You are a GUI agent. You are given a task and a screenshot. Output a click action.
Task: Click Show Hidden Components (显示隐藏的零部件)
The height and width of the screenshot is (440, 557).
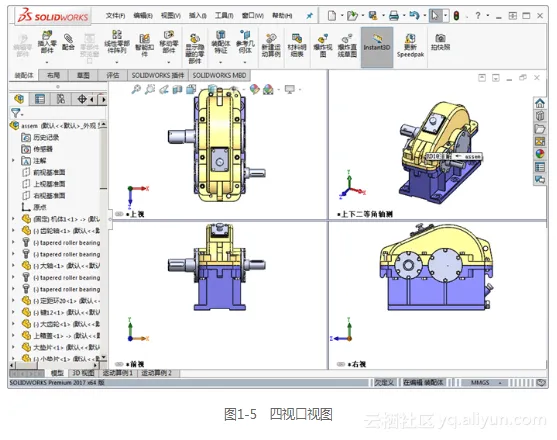(195, 49)
